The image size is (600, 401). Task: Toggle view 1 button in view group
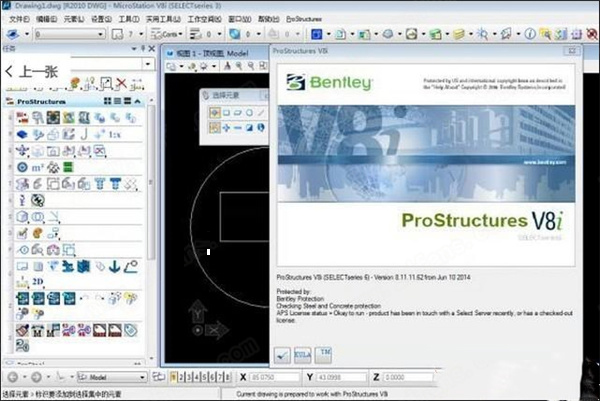[x=173, y=377]
